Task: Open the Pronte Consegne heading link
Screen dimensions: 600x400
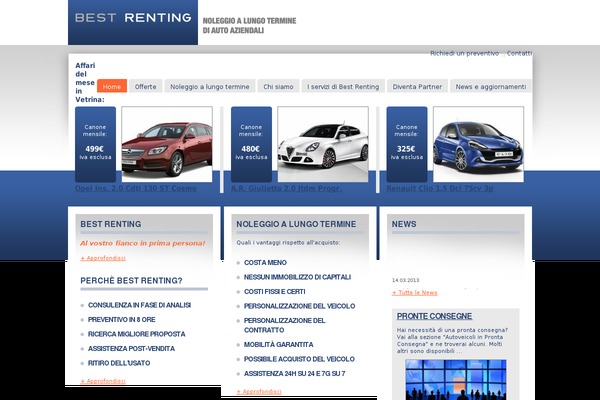Action: [434, 316]
